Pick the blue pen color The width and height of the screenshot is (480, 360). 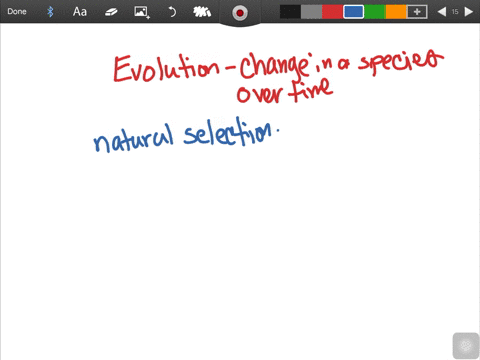pos(353,12)
